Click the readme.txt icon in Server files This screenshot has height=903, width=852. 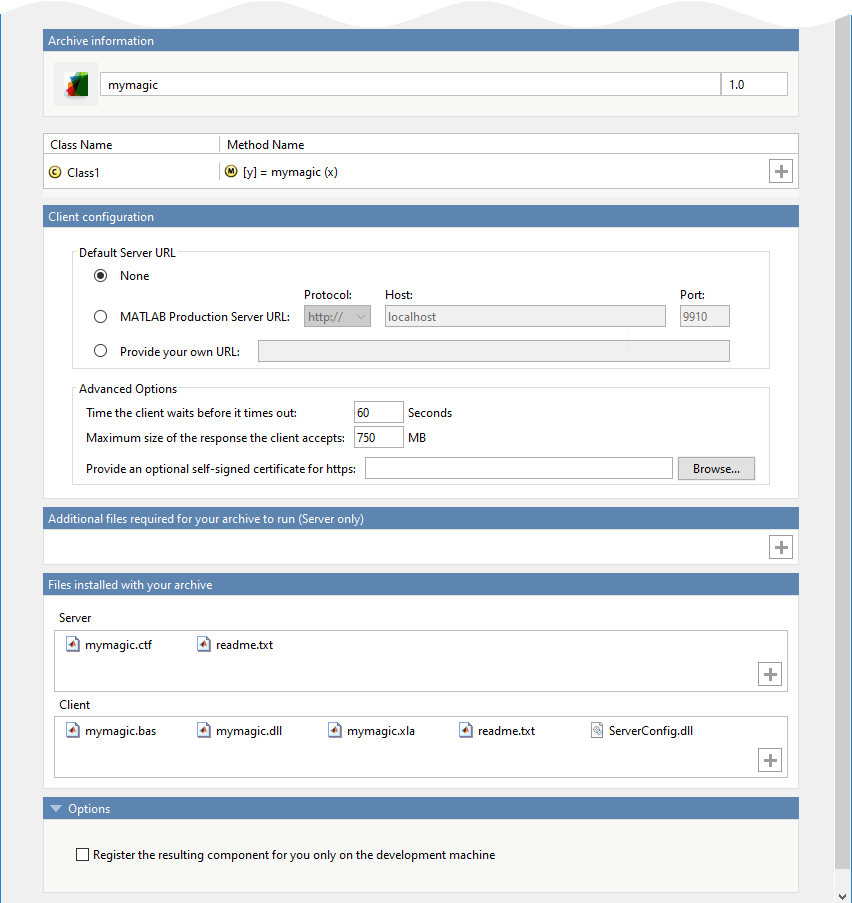(x=204, y=644)
